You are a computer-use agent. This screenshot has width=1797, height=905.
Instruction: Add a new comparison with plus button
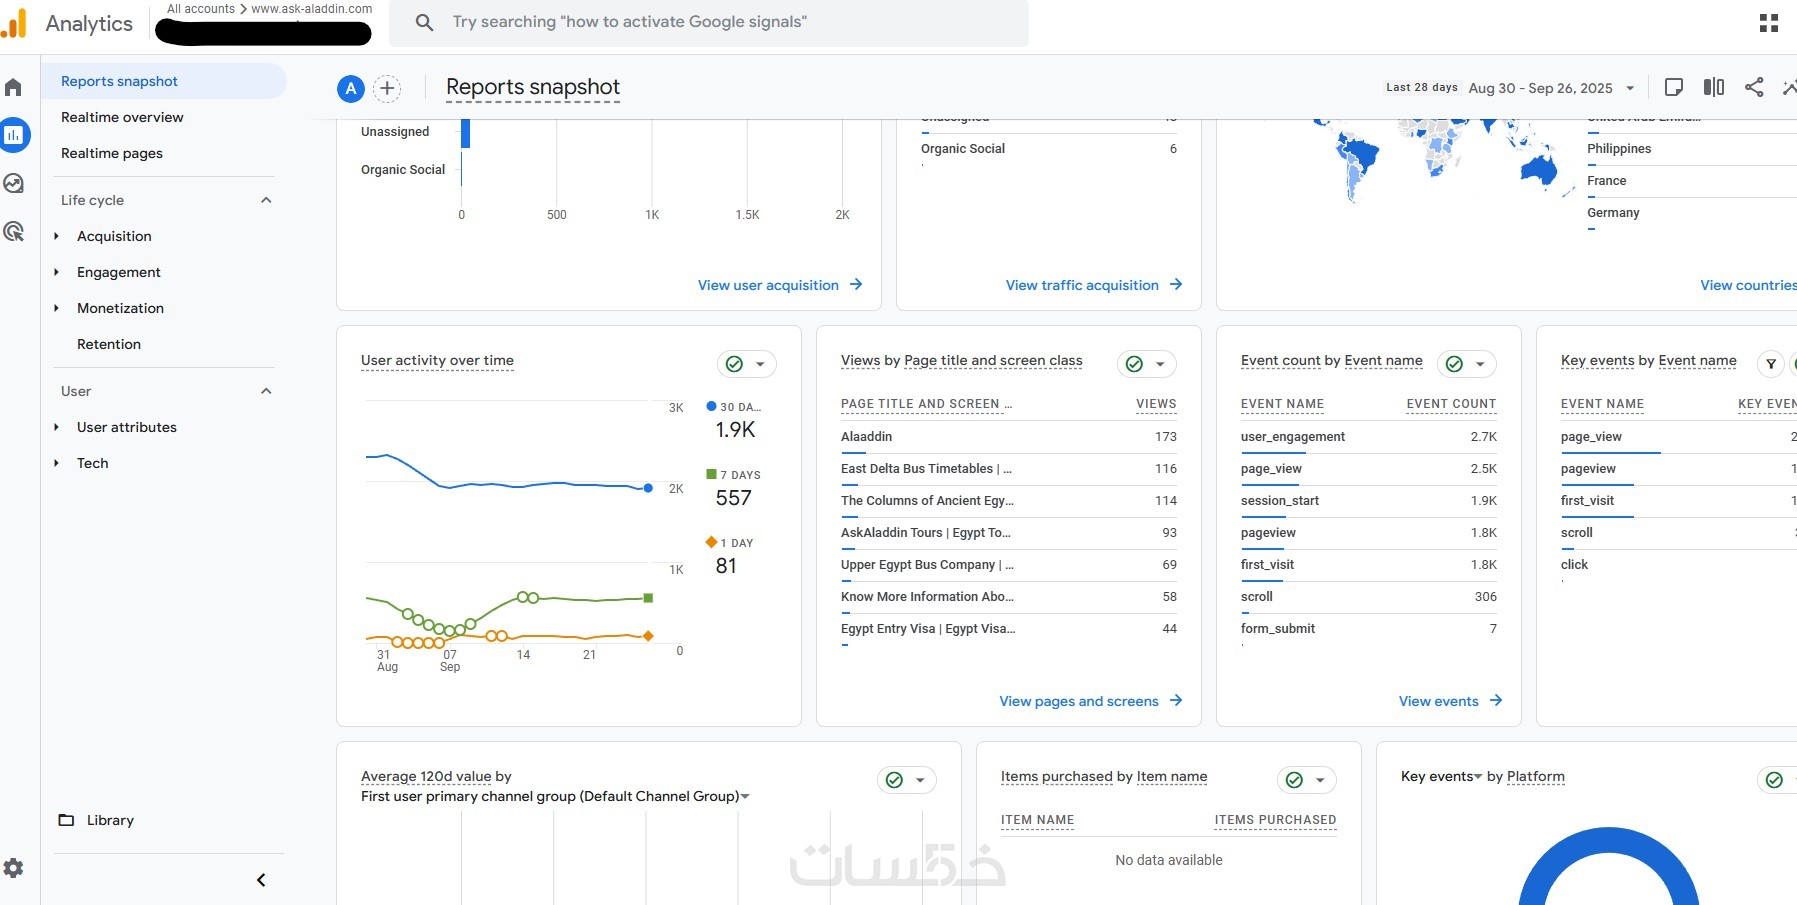click(x=387, y=89)
